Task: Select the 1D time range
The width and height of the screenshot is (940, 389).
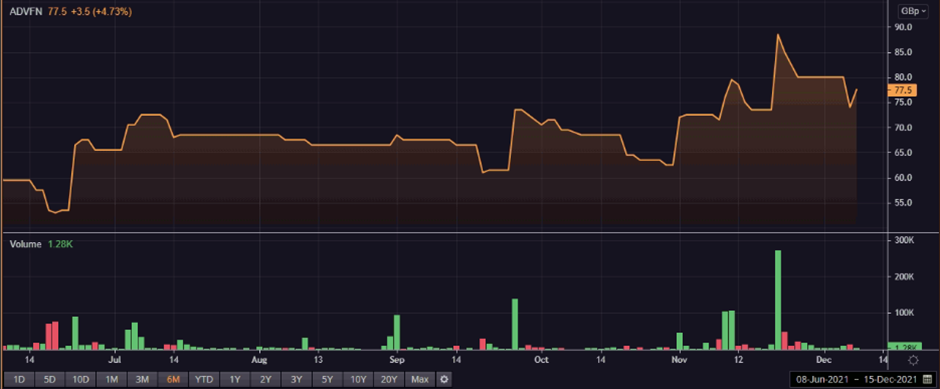Action: coord(19,379)
